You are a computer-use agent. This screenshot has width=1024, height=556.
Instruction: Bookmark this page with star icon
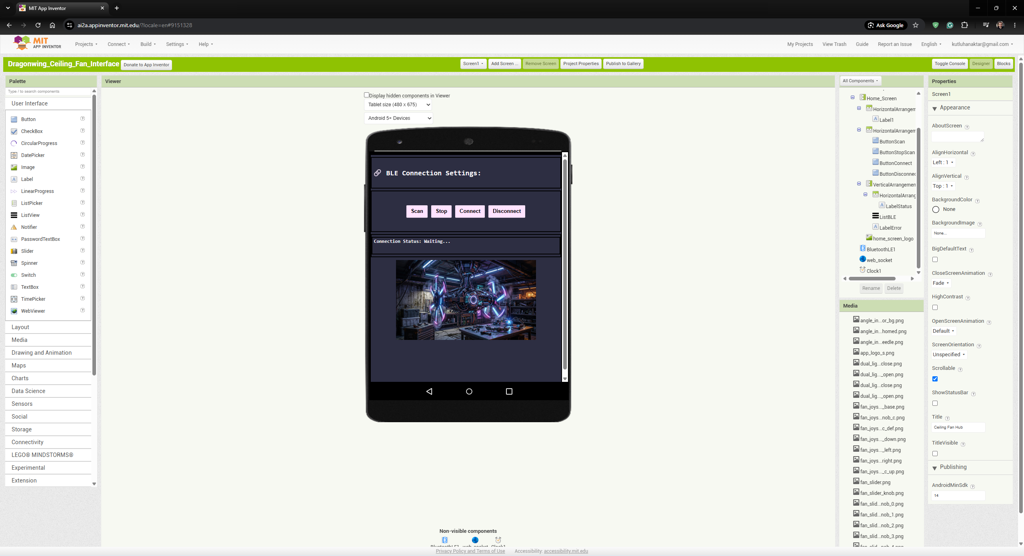(x=916, y=25)
